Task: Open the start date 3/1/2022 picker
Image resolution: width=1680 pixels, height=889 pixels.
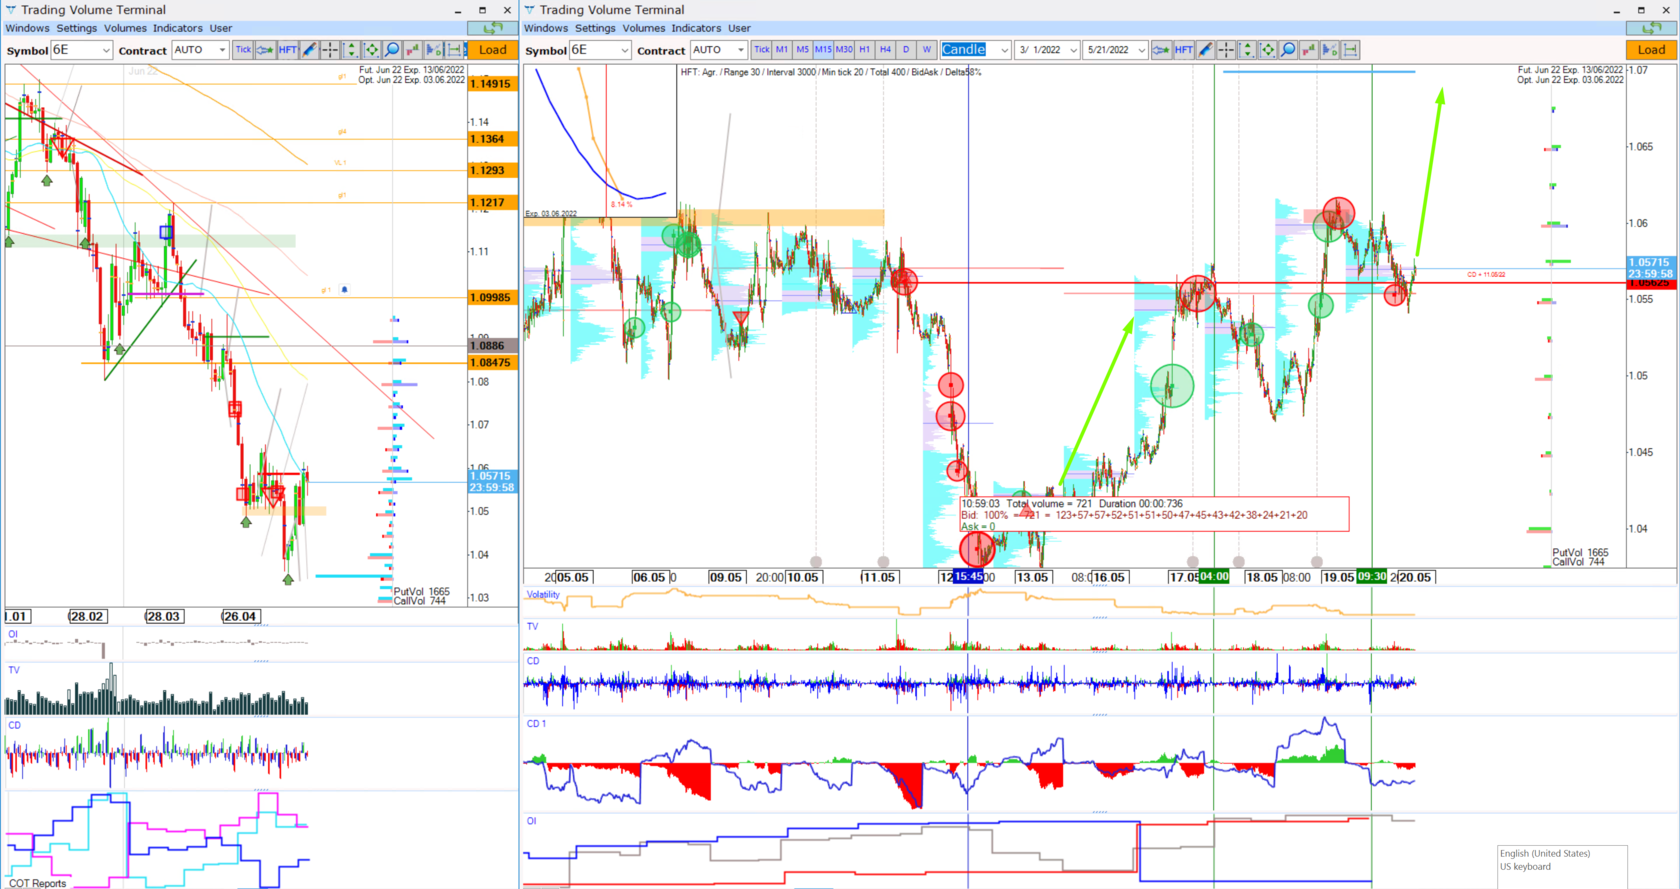Action: click(1047, 50)
